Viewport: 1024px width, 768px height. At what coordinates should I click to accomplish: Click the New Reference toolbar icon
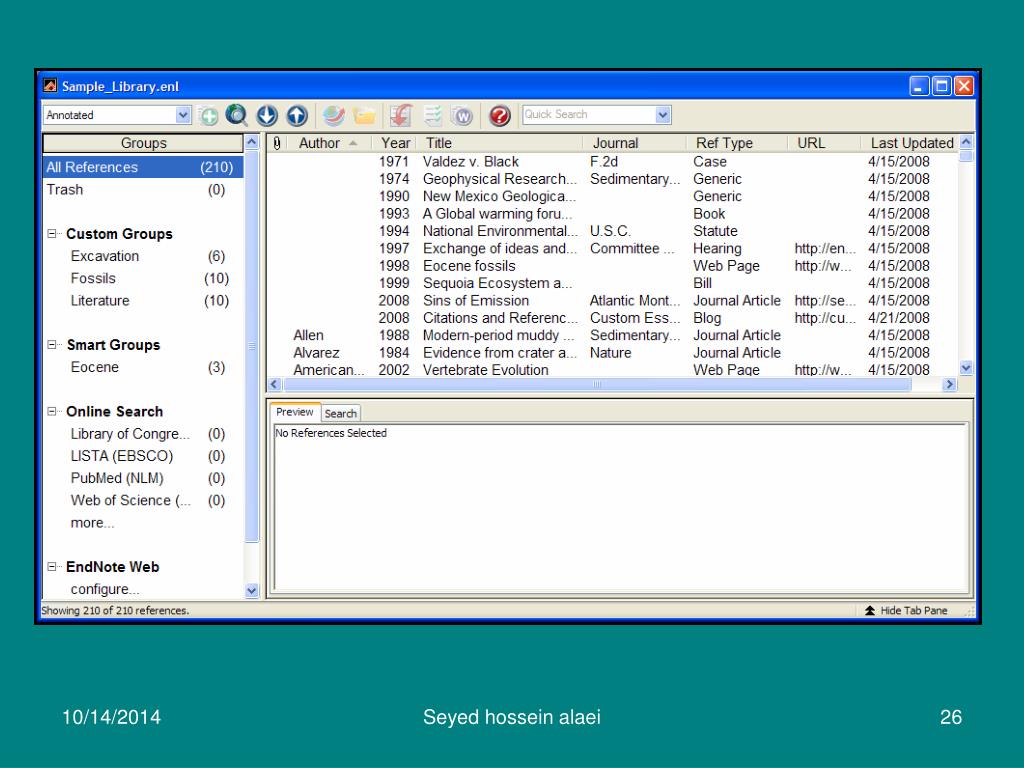pos(208,116)
